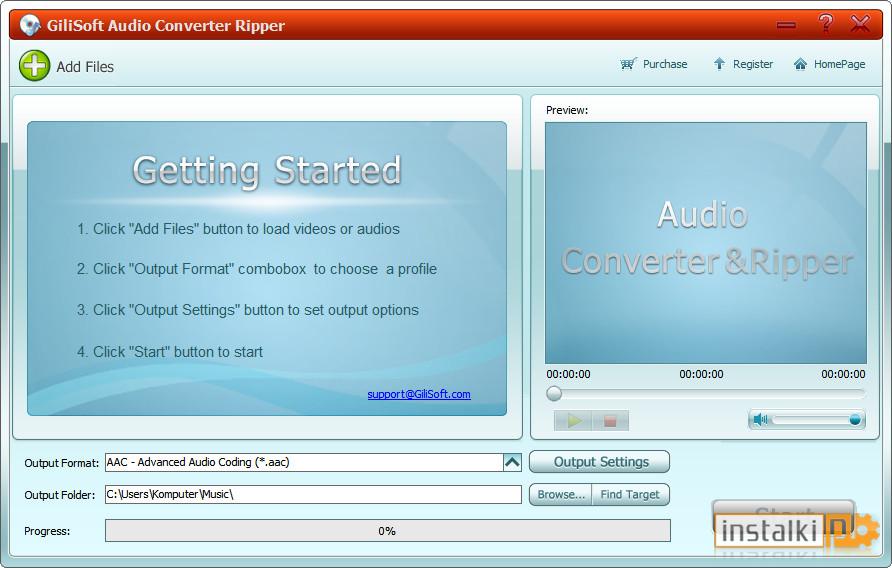Click the help question mark icon
Screen dimensions: 892x568
pyautogui.click(x=825, y=23)
